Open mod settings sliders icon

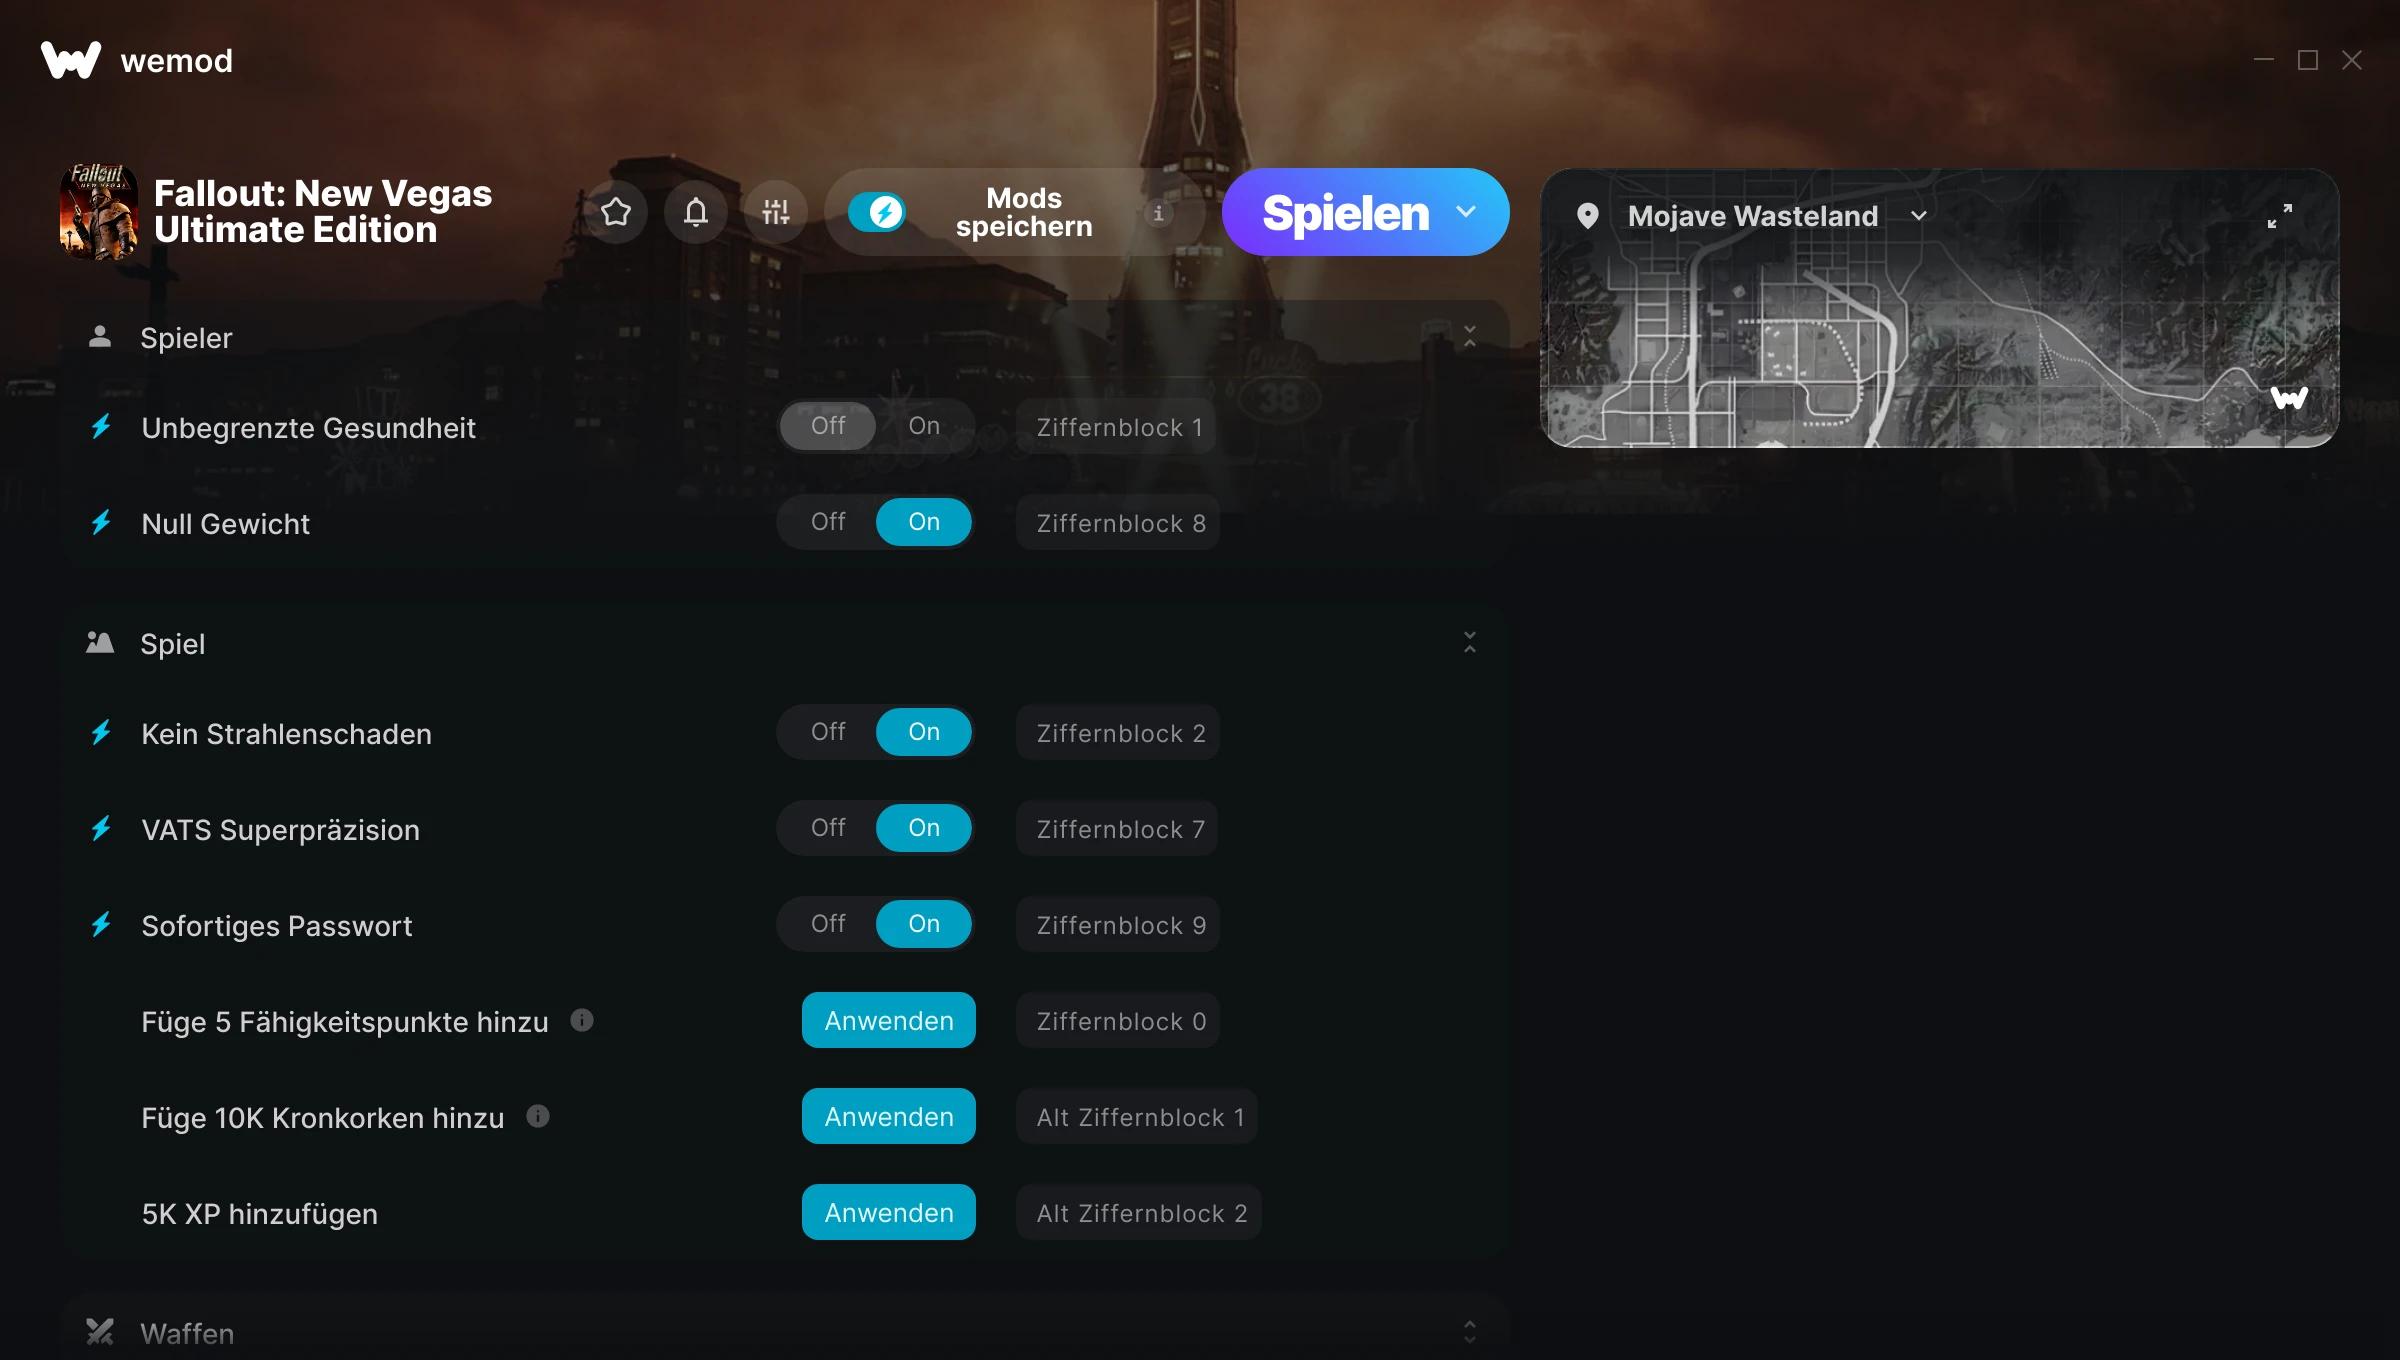[x=776, y=212]
